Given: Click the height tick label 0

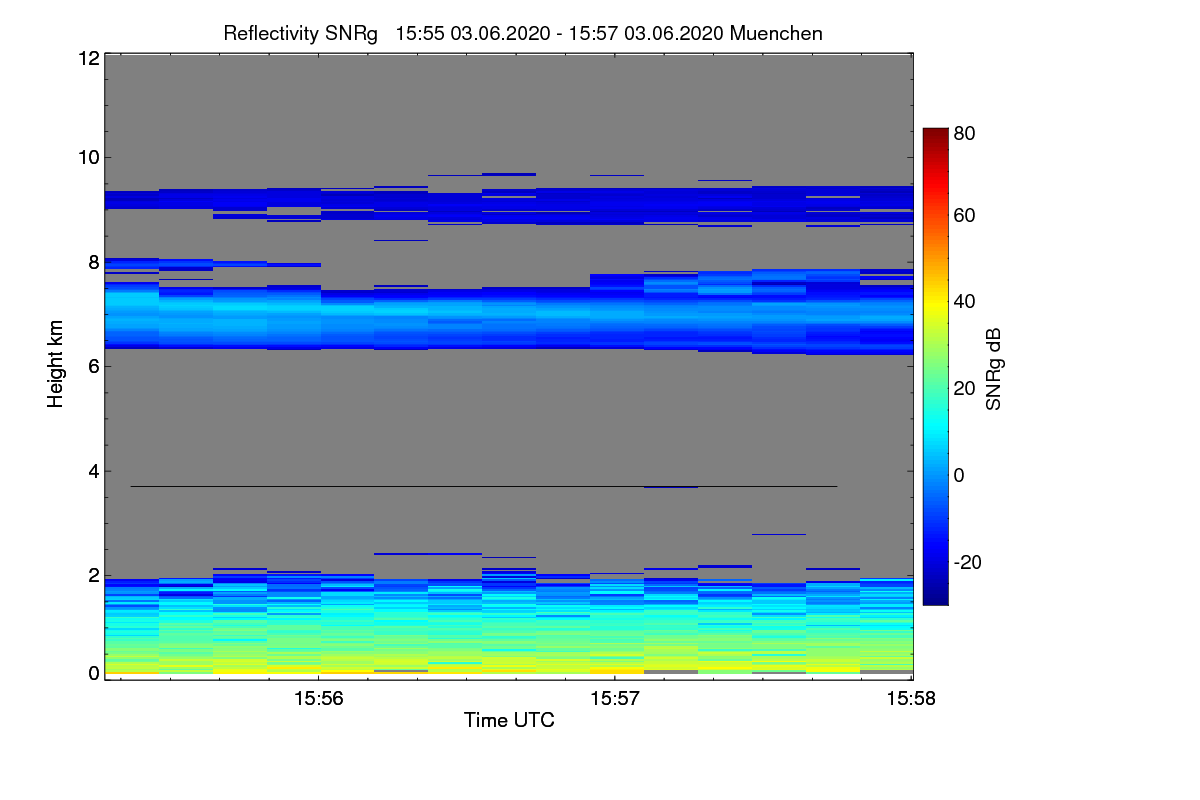Looking at the screenshot, I should tap(94, 673).
